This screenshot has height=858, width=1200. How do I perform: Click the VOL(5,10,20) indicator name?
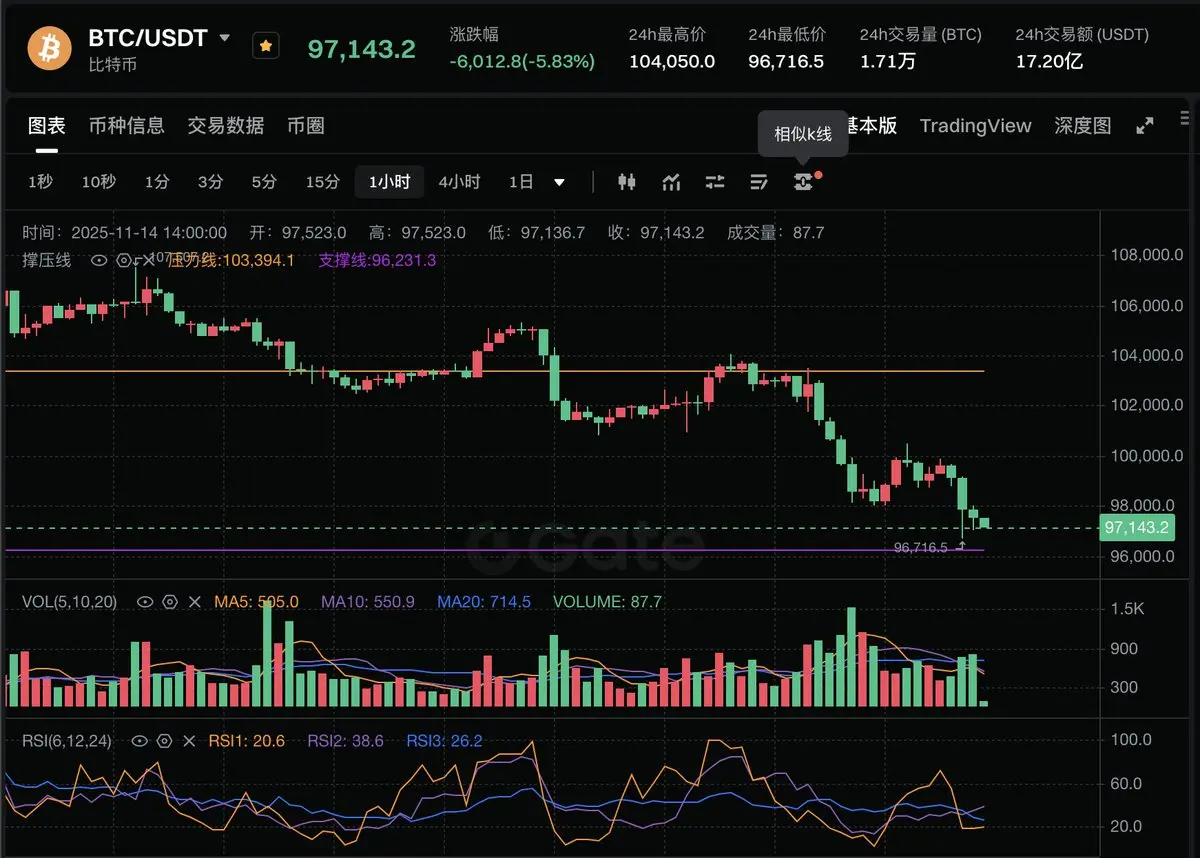[x=70, y=602]
